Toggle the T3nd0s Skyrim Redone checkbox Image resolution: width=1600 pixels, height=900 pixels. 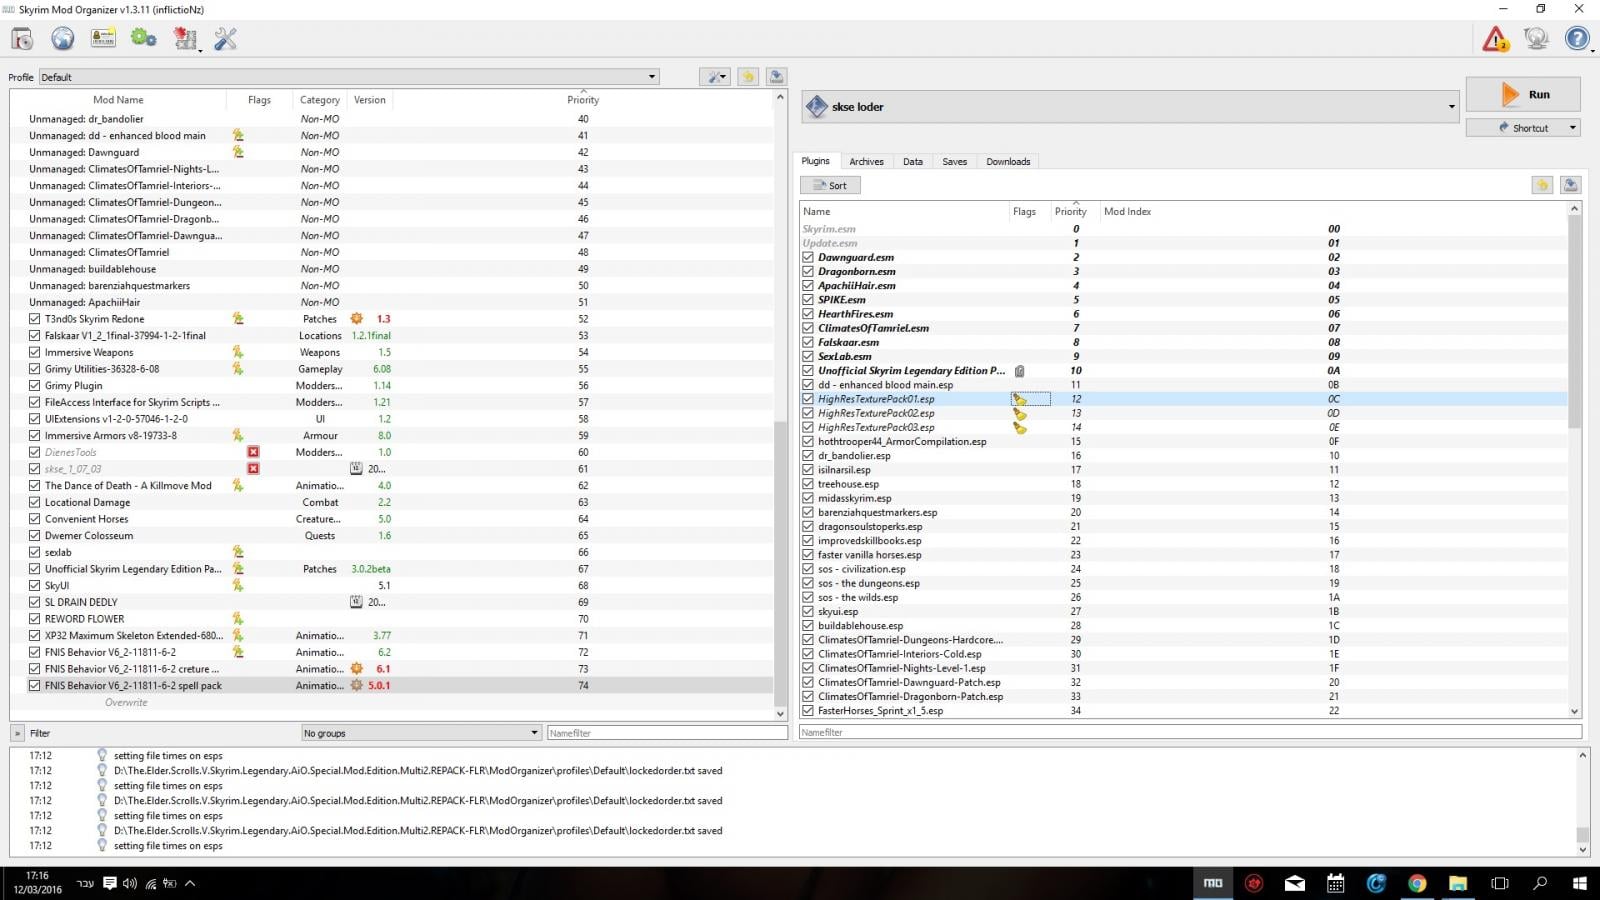click(35, 319)
